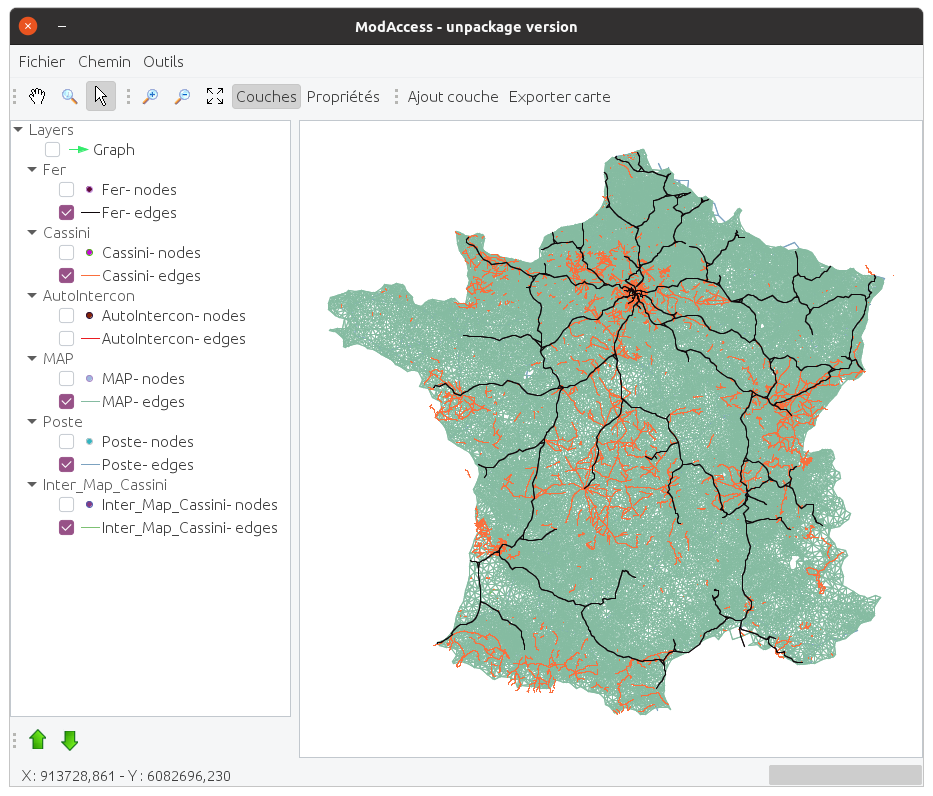The image size is (933, 796).
Task: Activate the zoom magnifier tool
Action: click(70, 96)
